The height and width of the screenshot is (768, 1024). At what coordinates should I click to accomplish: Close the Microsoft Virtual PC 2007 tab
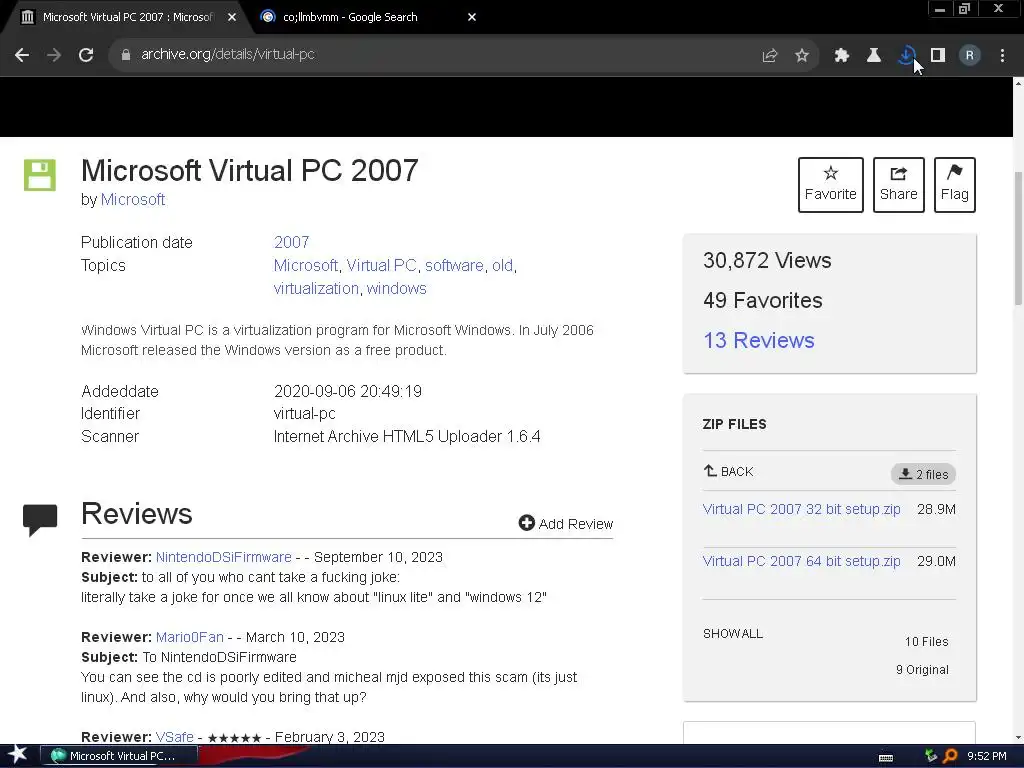coord(232,18)
